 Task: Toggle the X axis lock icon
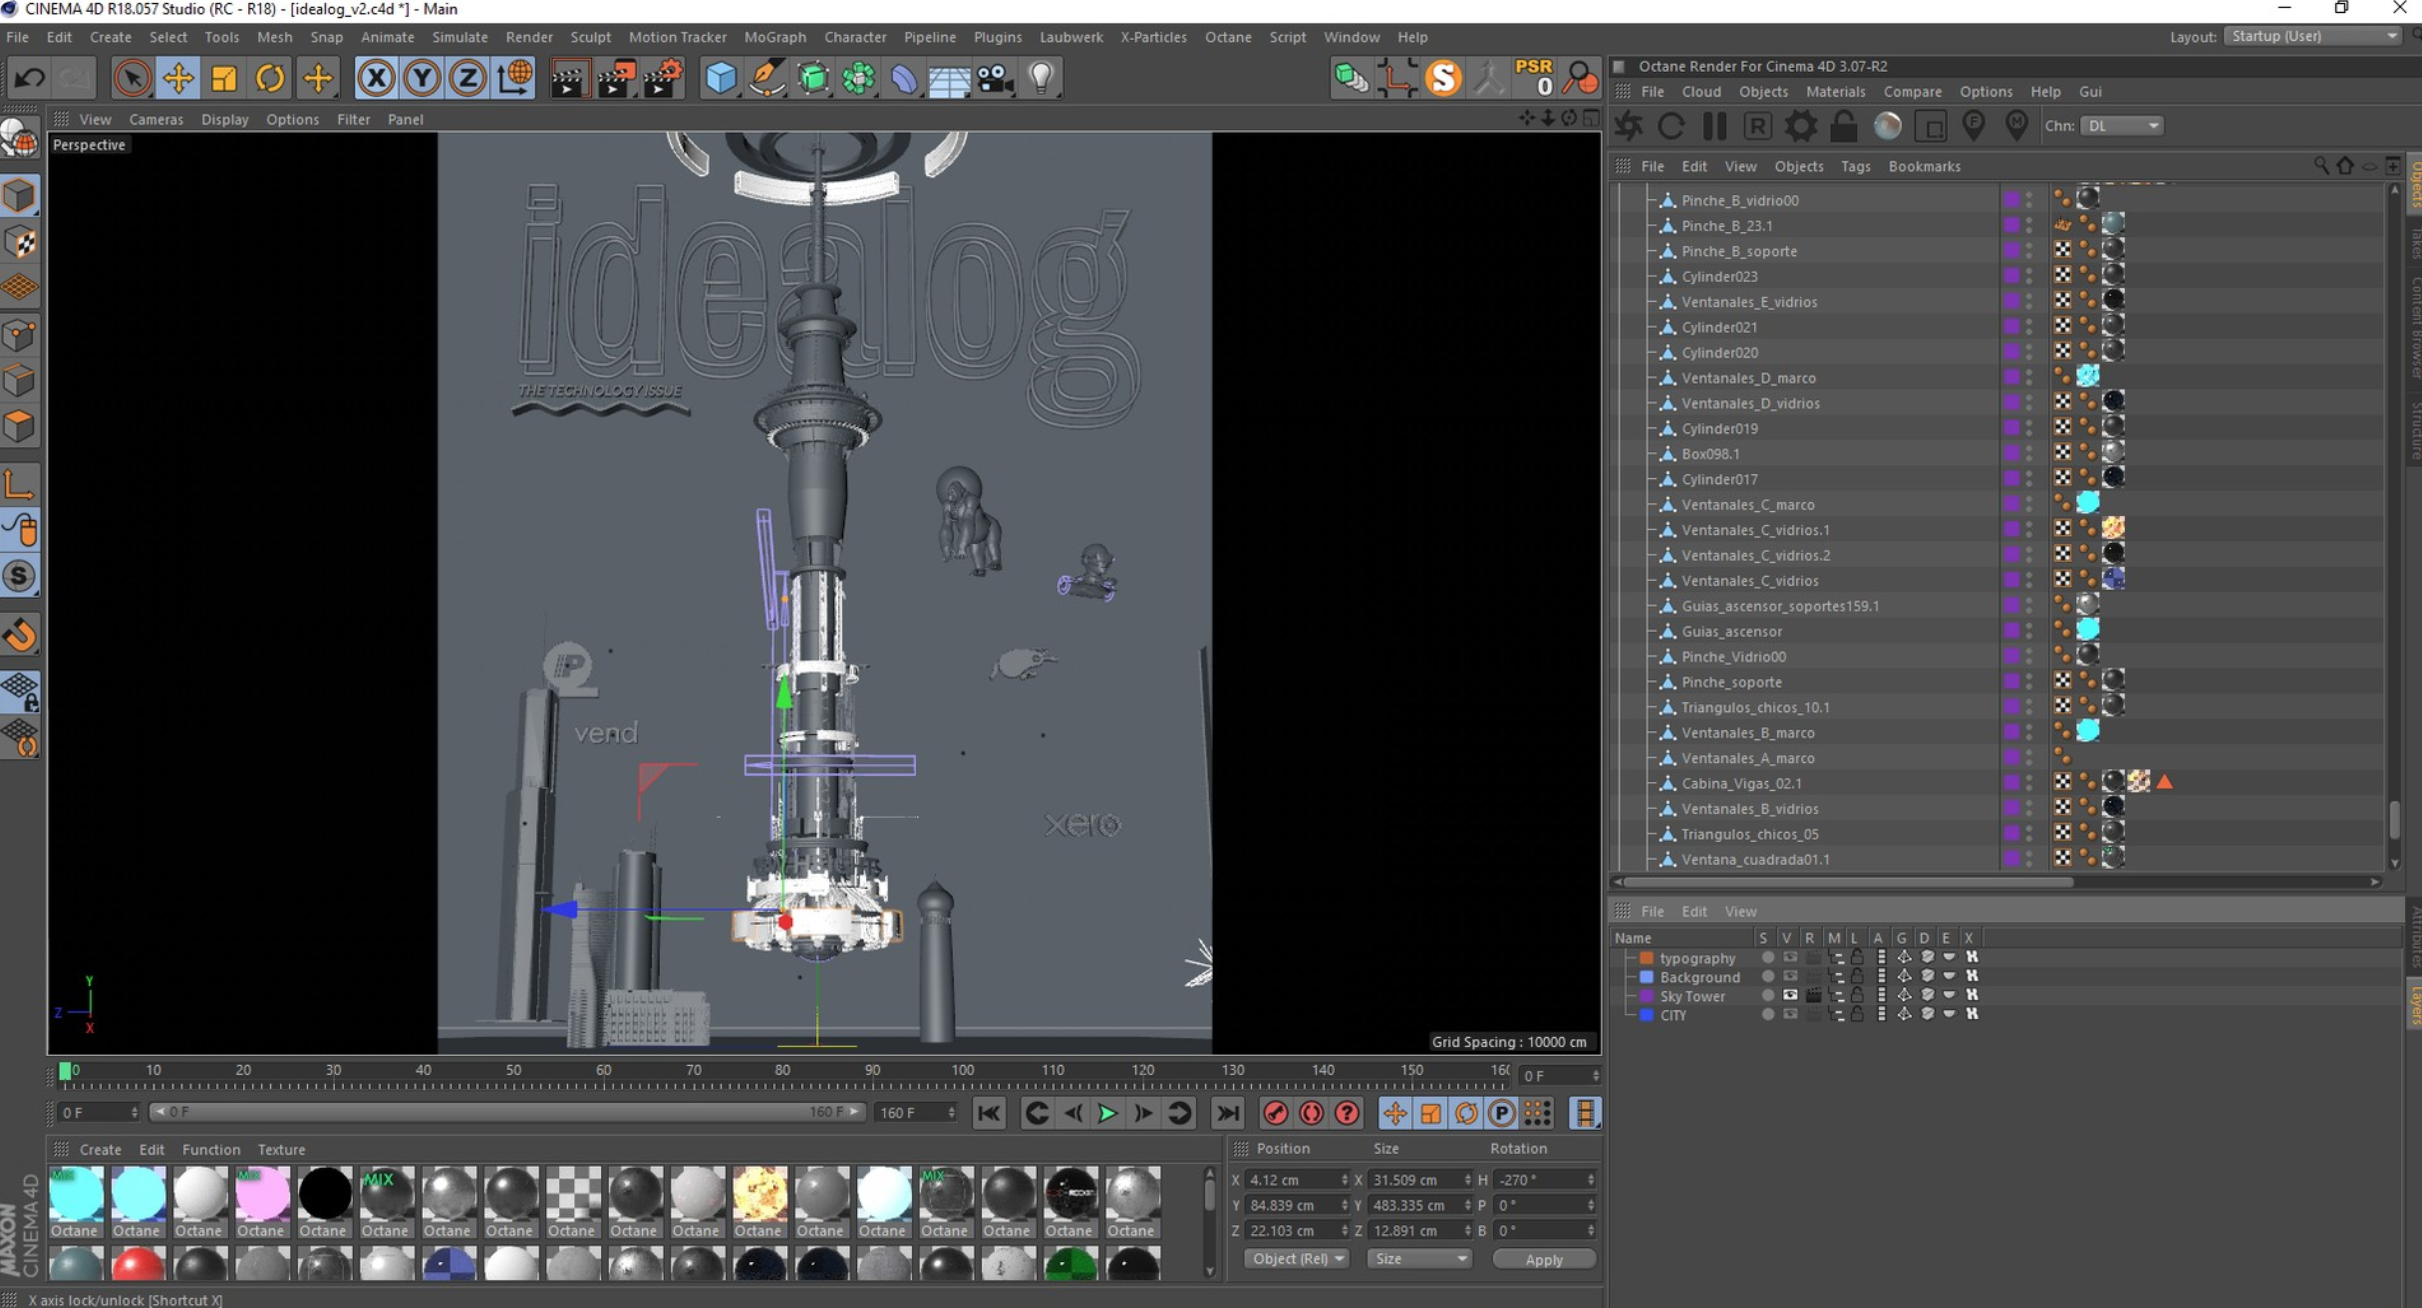[376, 78]
